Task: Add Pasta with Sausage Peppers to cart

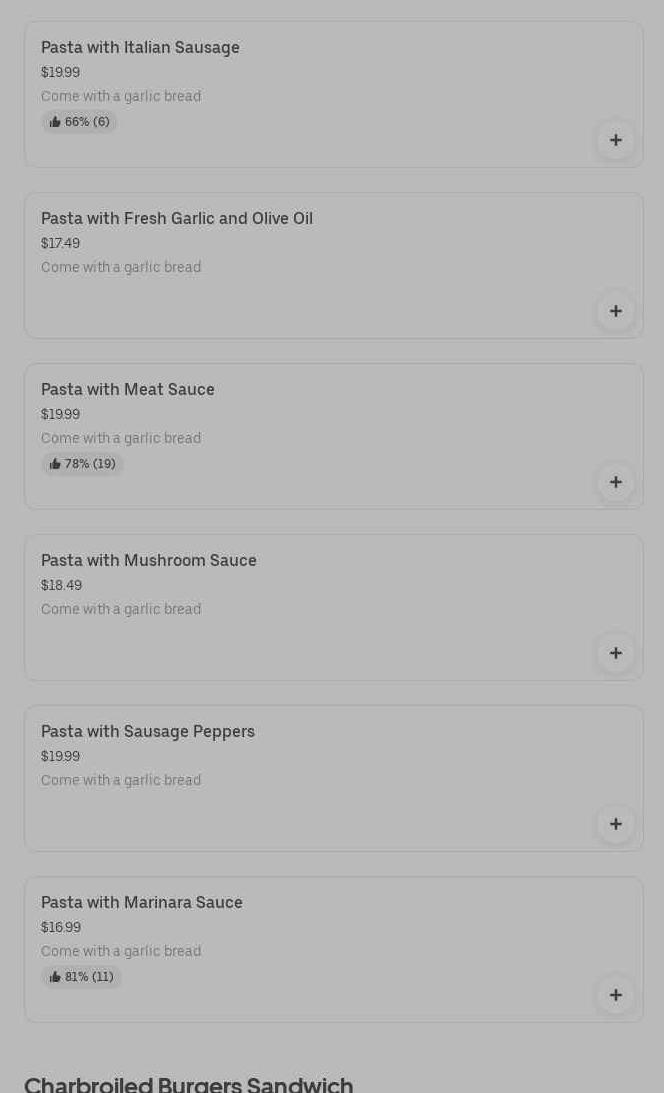Action: tap(616, 824)
